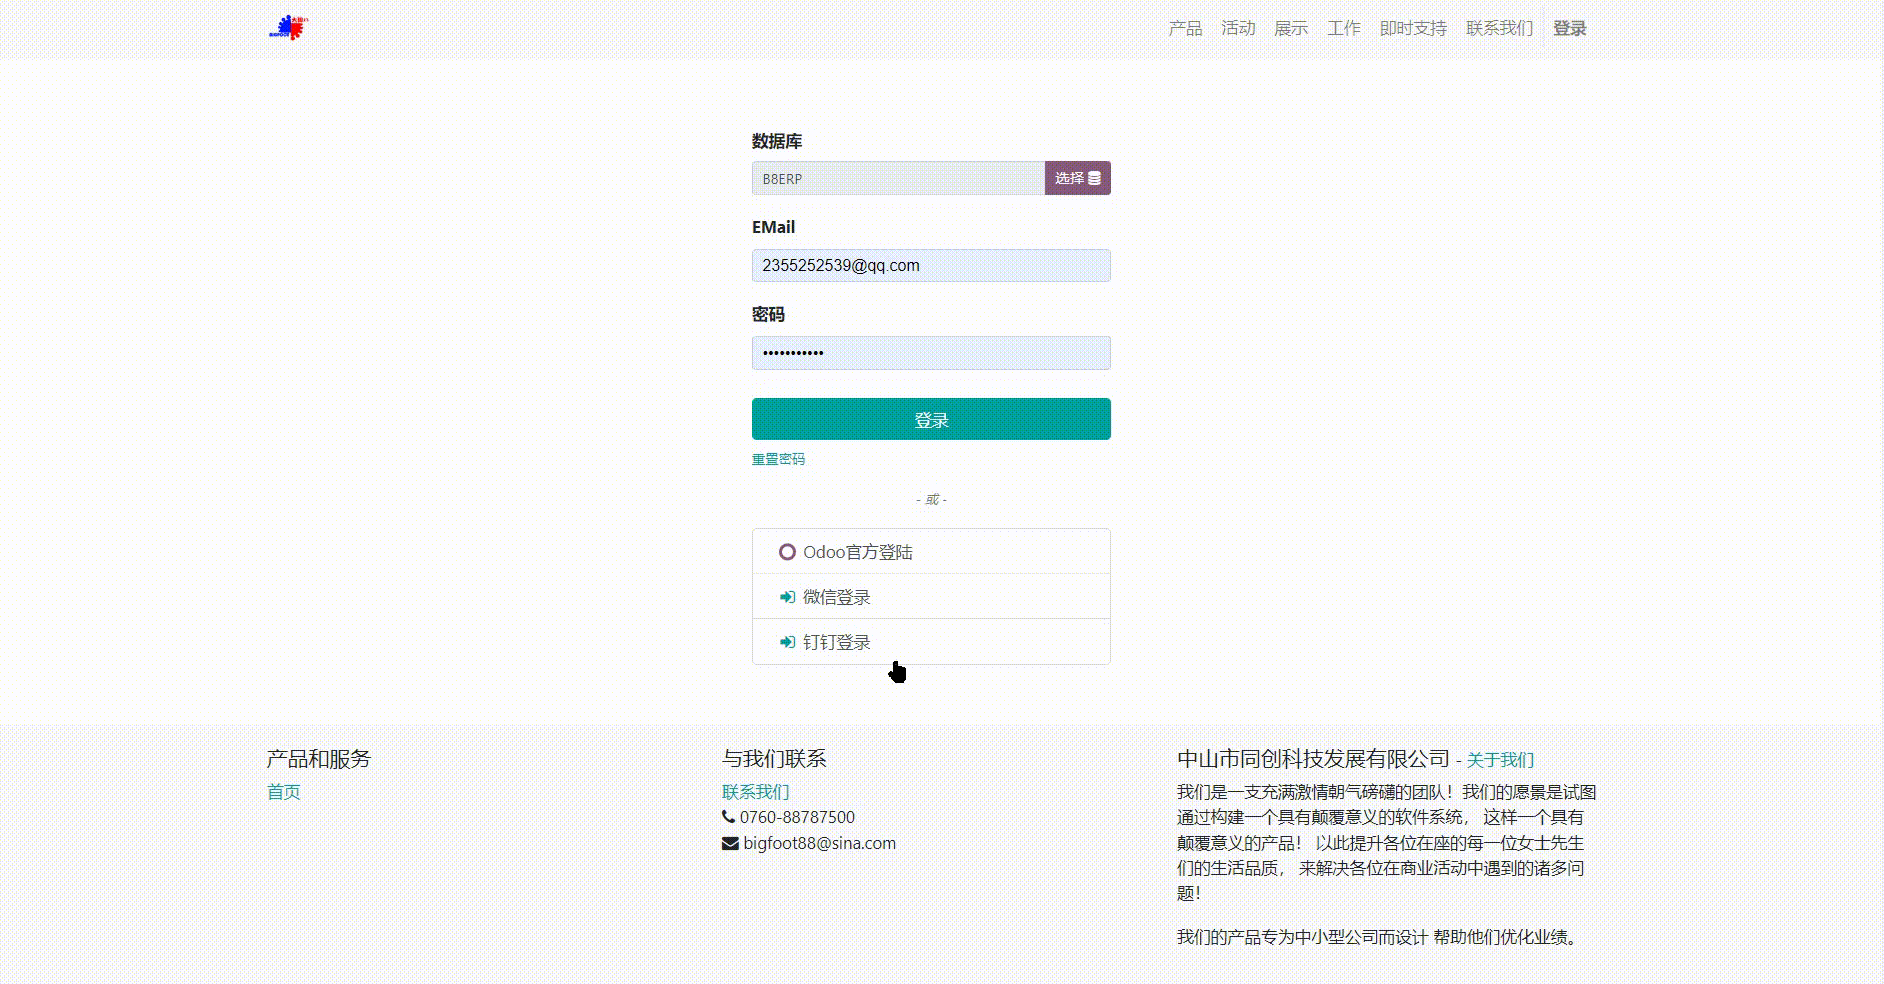1884x984 pixels.
Task: Select 工作 in the top navigation
Action: click(x=1344, y=28)
